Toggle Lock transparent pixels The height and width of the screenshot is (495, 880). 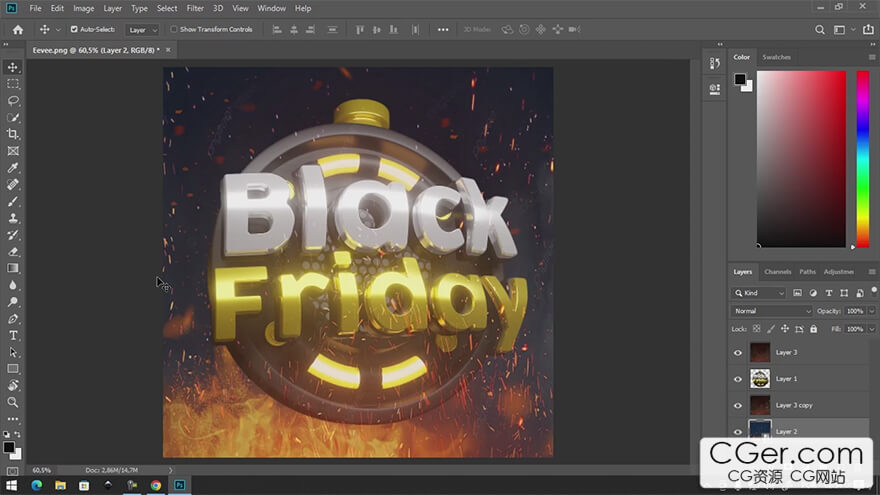point(757,329)
